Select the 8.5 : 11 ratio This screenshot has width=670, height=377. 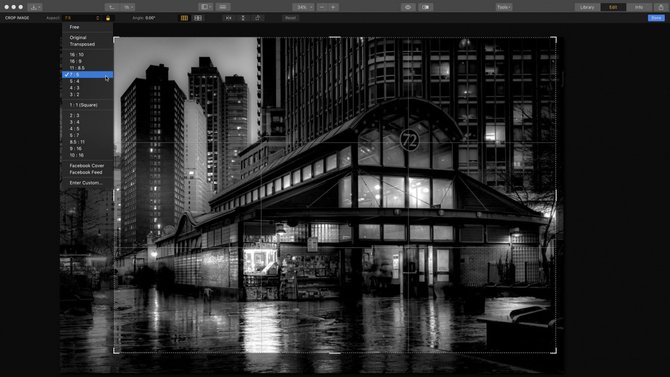click(x=88, y=142)
